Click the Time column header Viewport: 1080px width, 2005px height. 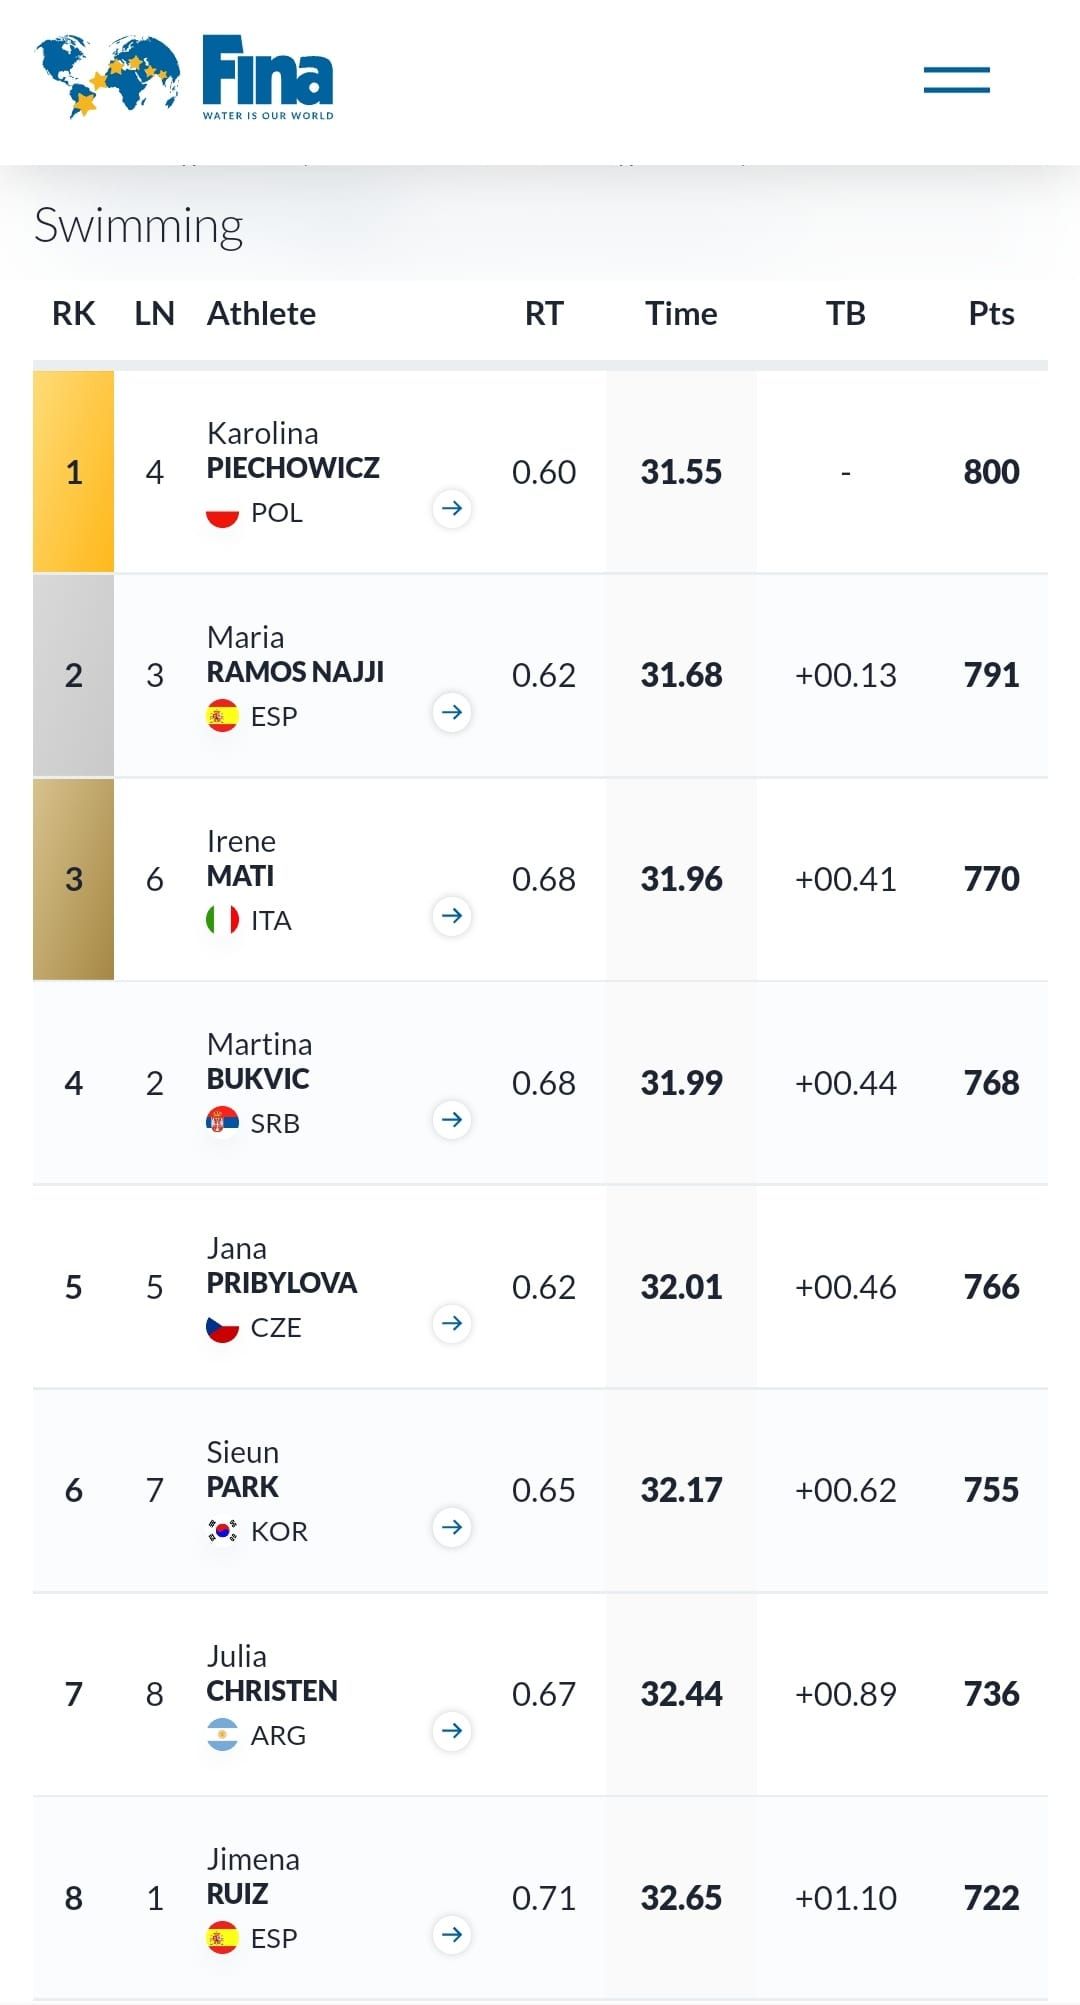coord(681,314)
